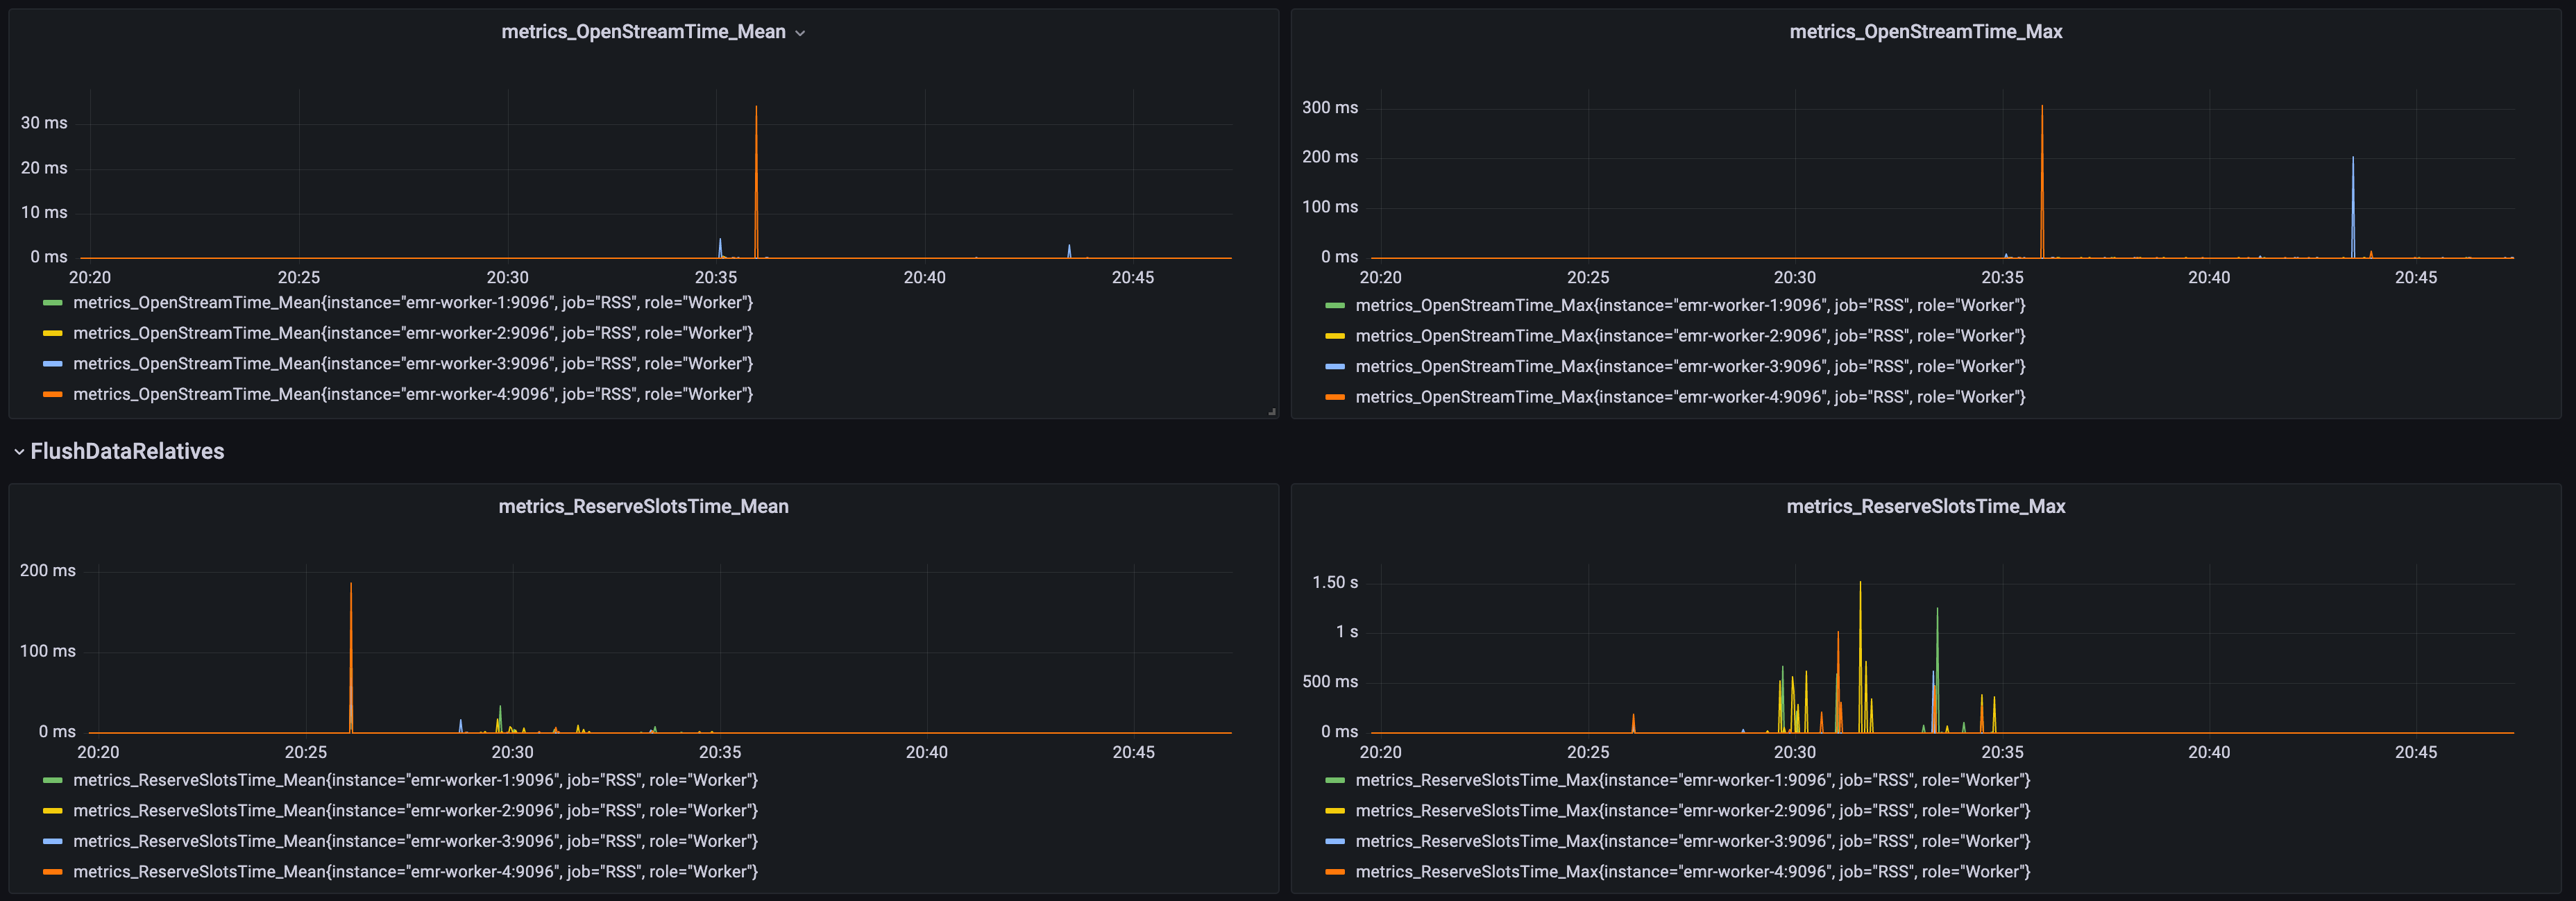Screen dimensions: 2576x901
Task: Toggle emr-worker-1 series in OpenStreamTime_Mean legend
Action: tap(413, 303)
